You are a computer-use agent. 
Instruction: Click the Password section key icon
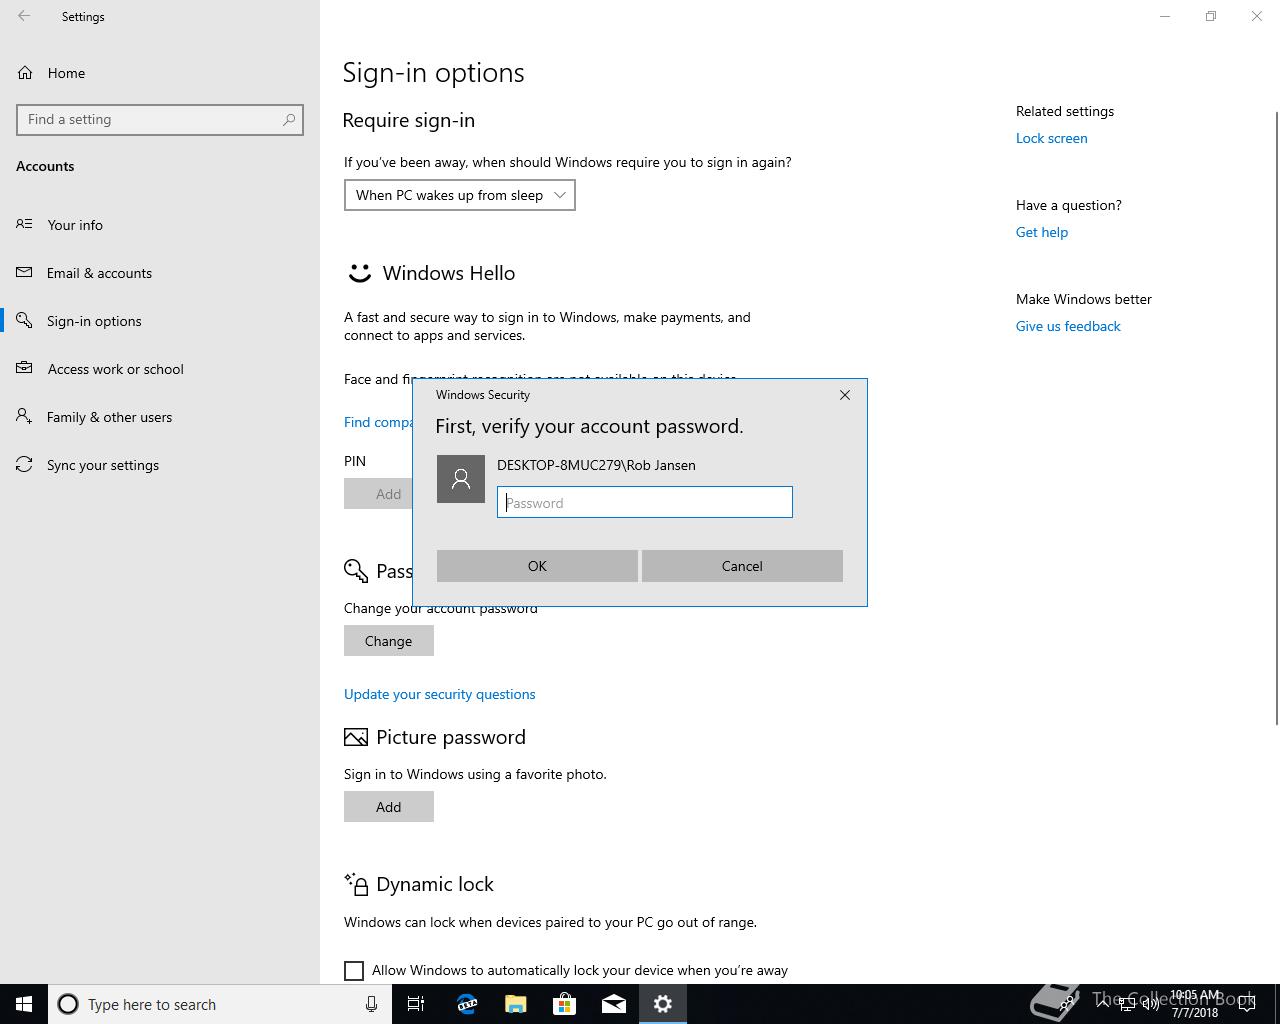[356, 571]
